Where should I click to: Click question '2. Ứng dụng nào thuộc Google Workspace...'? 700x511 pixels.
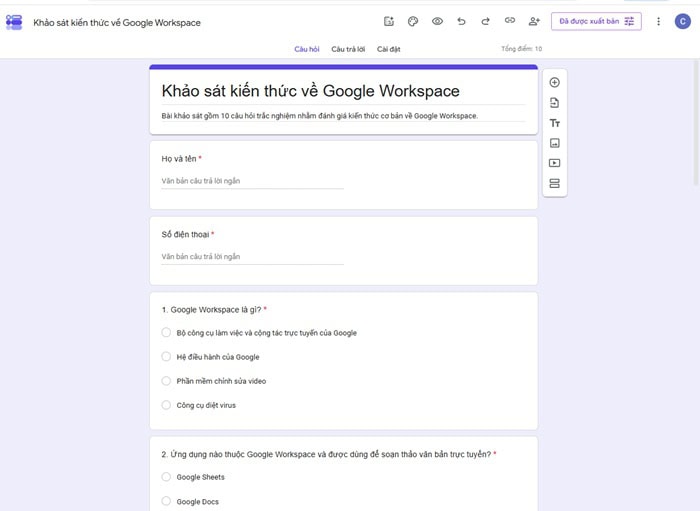pos(326,454)
